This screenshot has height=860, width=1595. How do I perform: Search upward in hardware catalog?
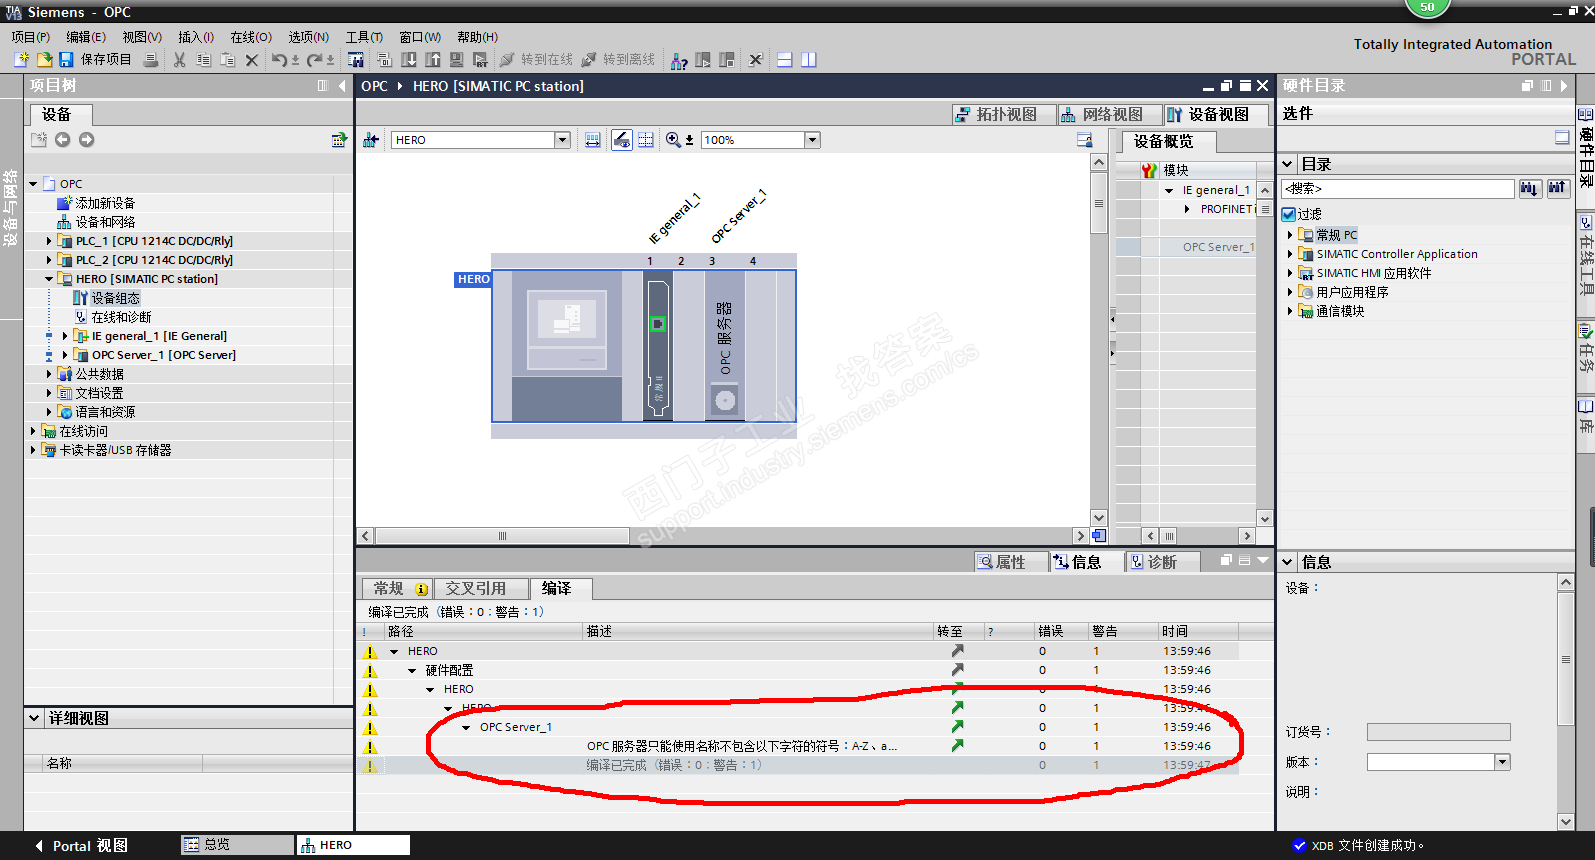(1557, 188)
